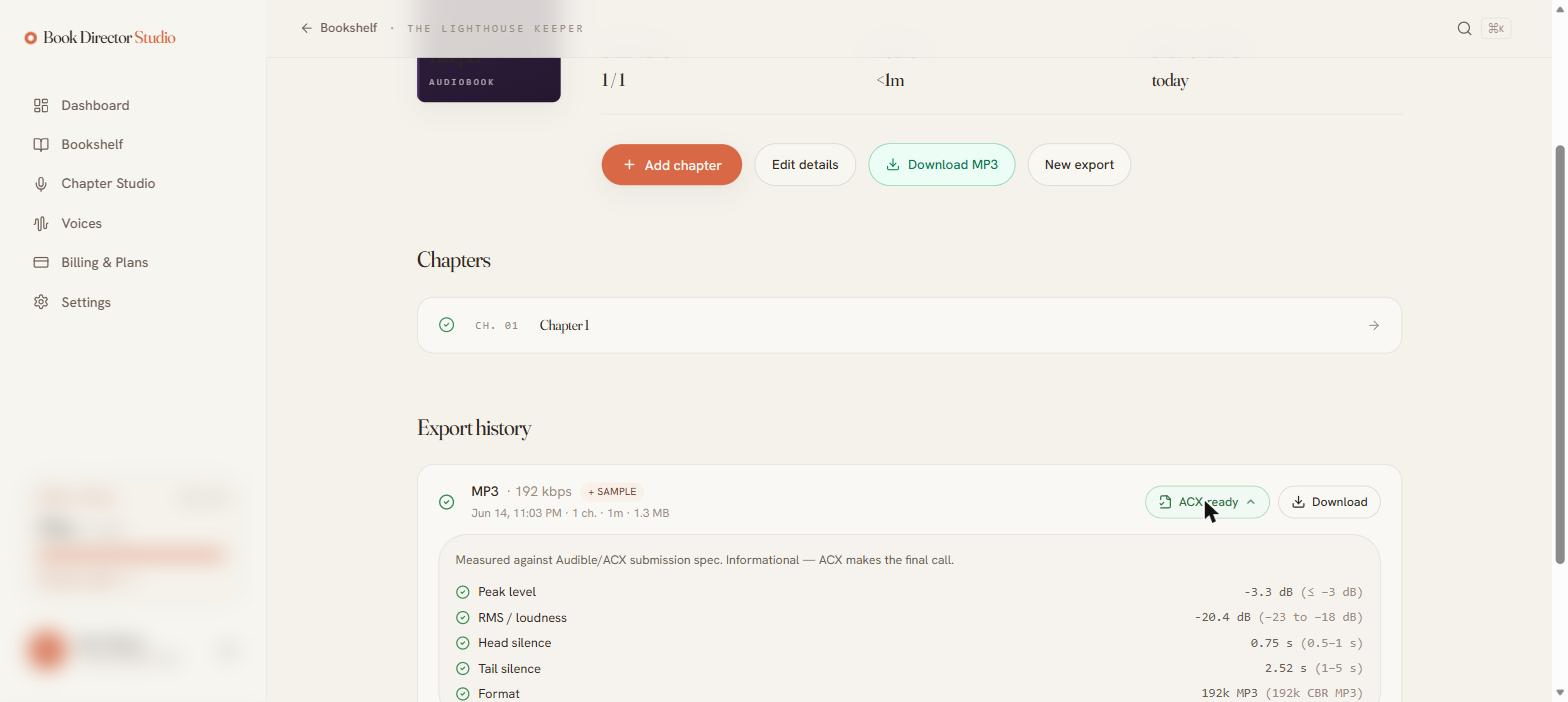The width and height of the screenshot is (1568, 702).
Task: Open the Chapter 1 row
Action: [909, 325]
